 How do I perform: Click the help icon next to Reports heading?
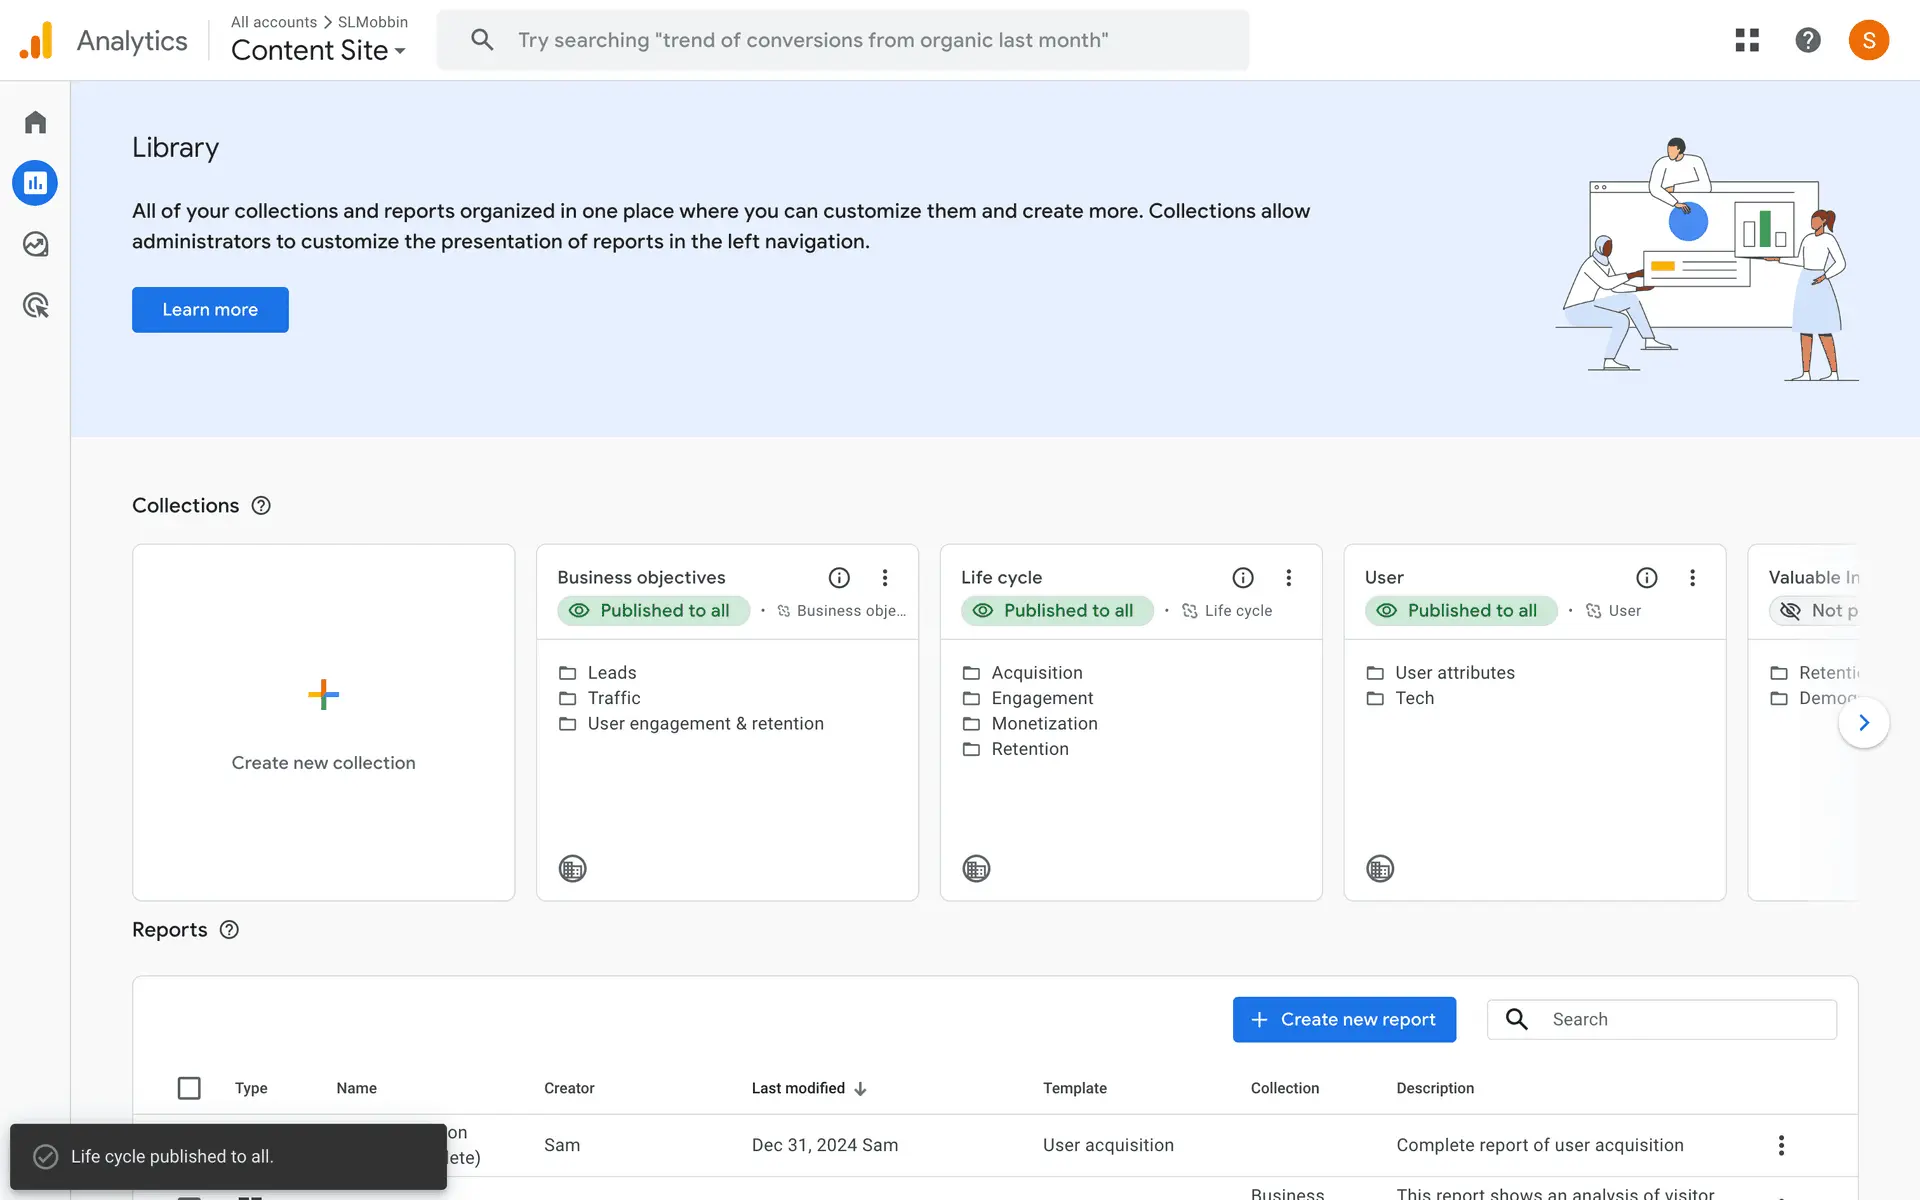(x=229, y=930)
